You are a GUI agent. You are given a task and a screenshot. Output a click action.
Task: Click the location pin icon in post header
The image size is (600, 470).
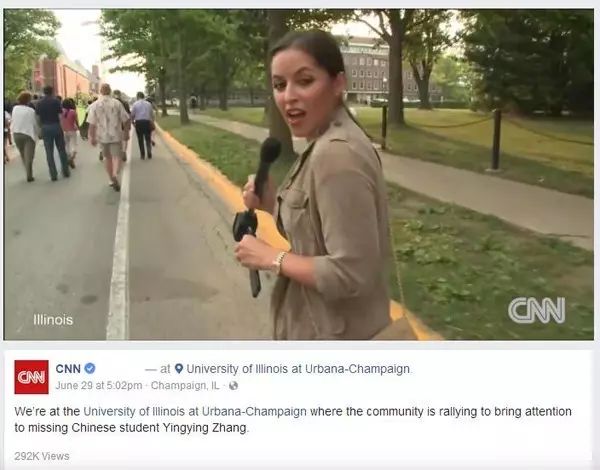(179, 369)
